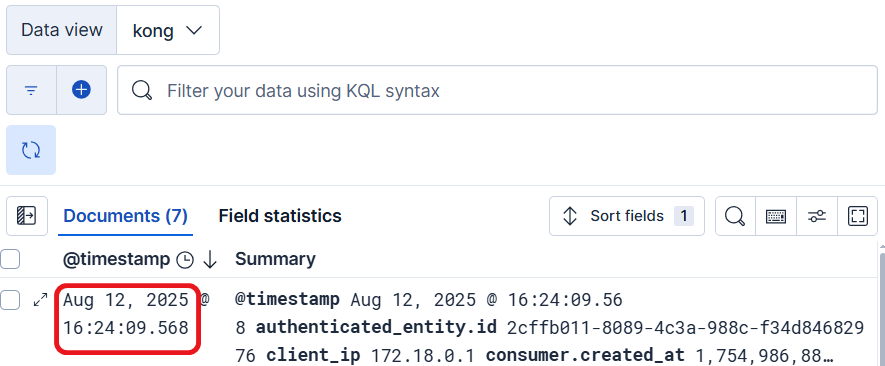Check the first document row checkbox
The height and width of the screenshot is (366, 885).
[10, 300]
